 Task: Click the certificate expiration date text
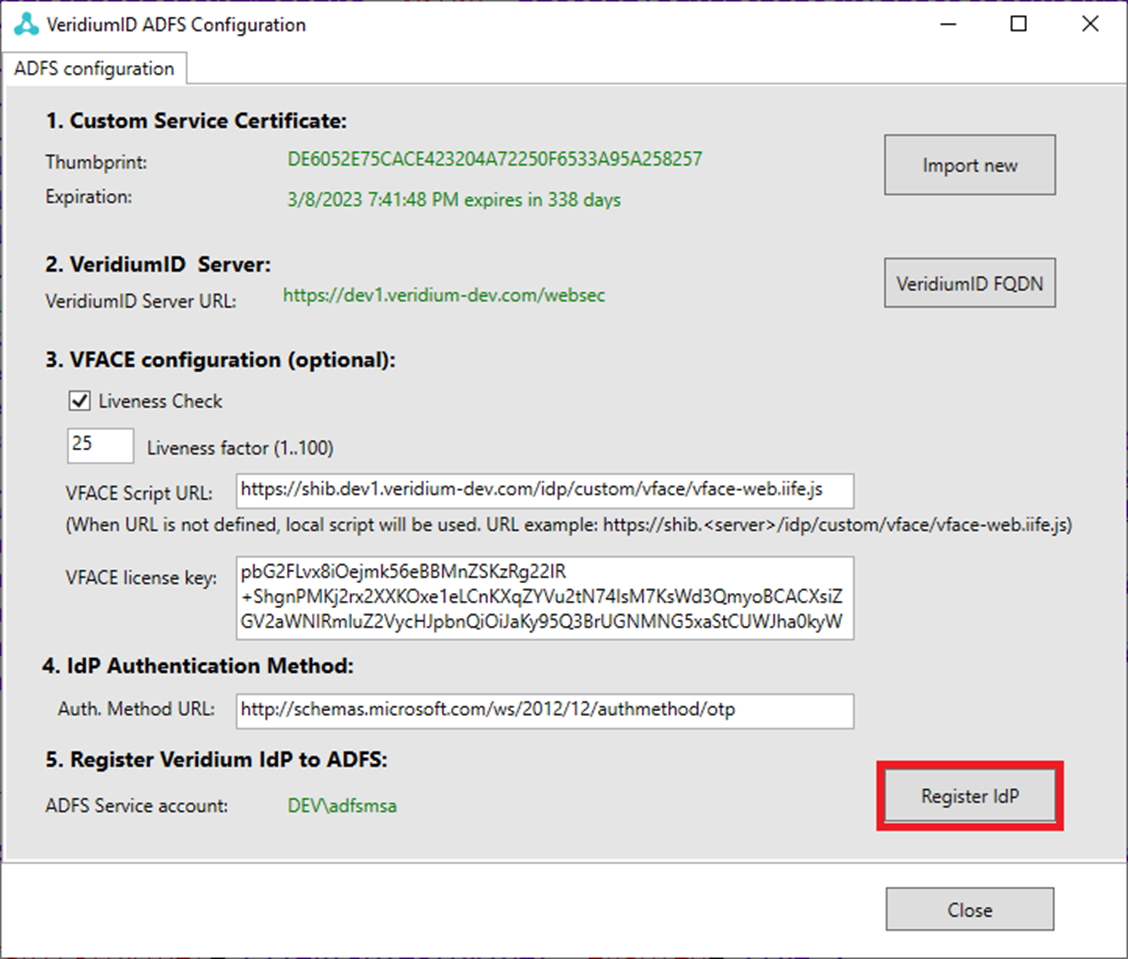454,200
